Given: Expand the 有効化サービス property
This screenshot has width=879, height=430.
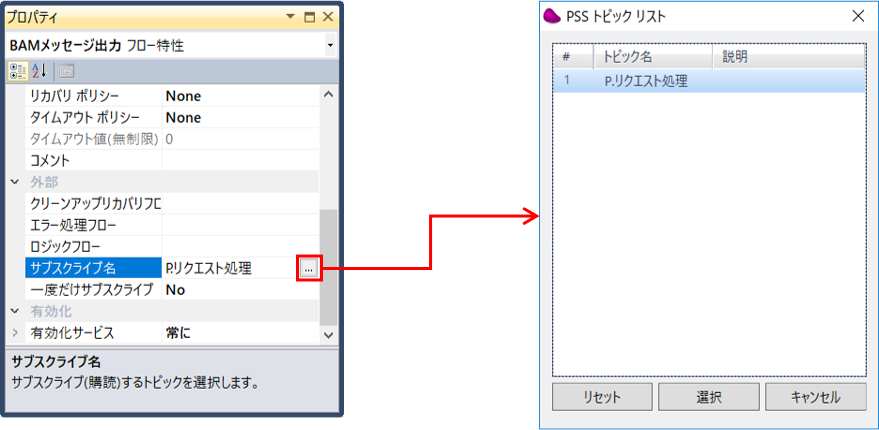Looking at the screenshot, I should click(15, 333).
